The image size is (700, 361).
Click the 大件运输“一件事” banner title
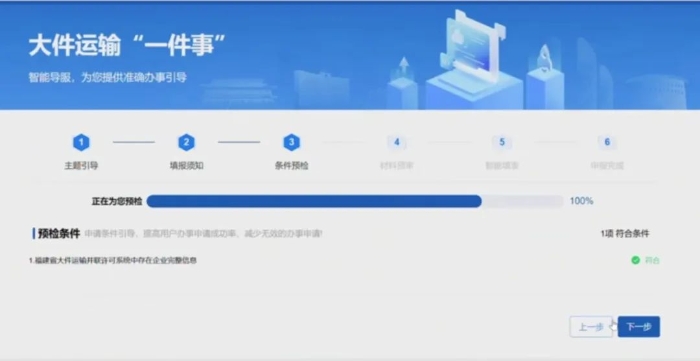[x=127, y=46]
